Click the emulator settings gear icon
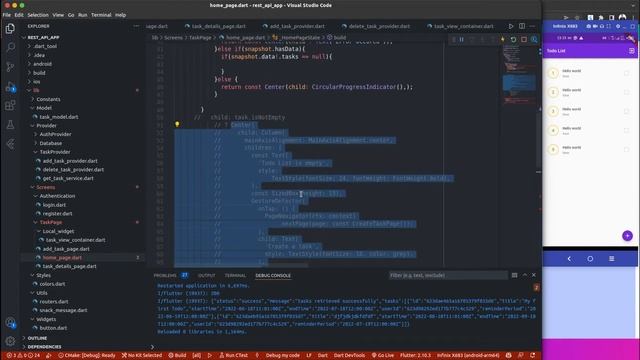The width and height of the screenshot is (640, 360). pyautogui.click(x=618, y=26)
